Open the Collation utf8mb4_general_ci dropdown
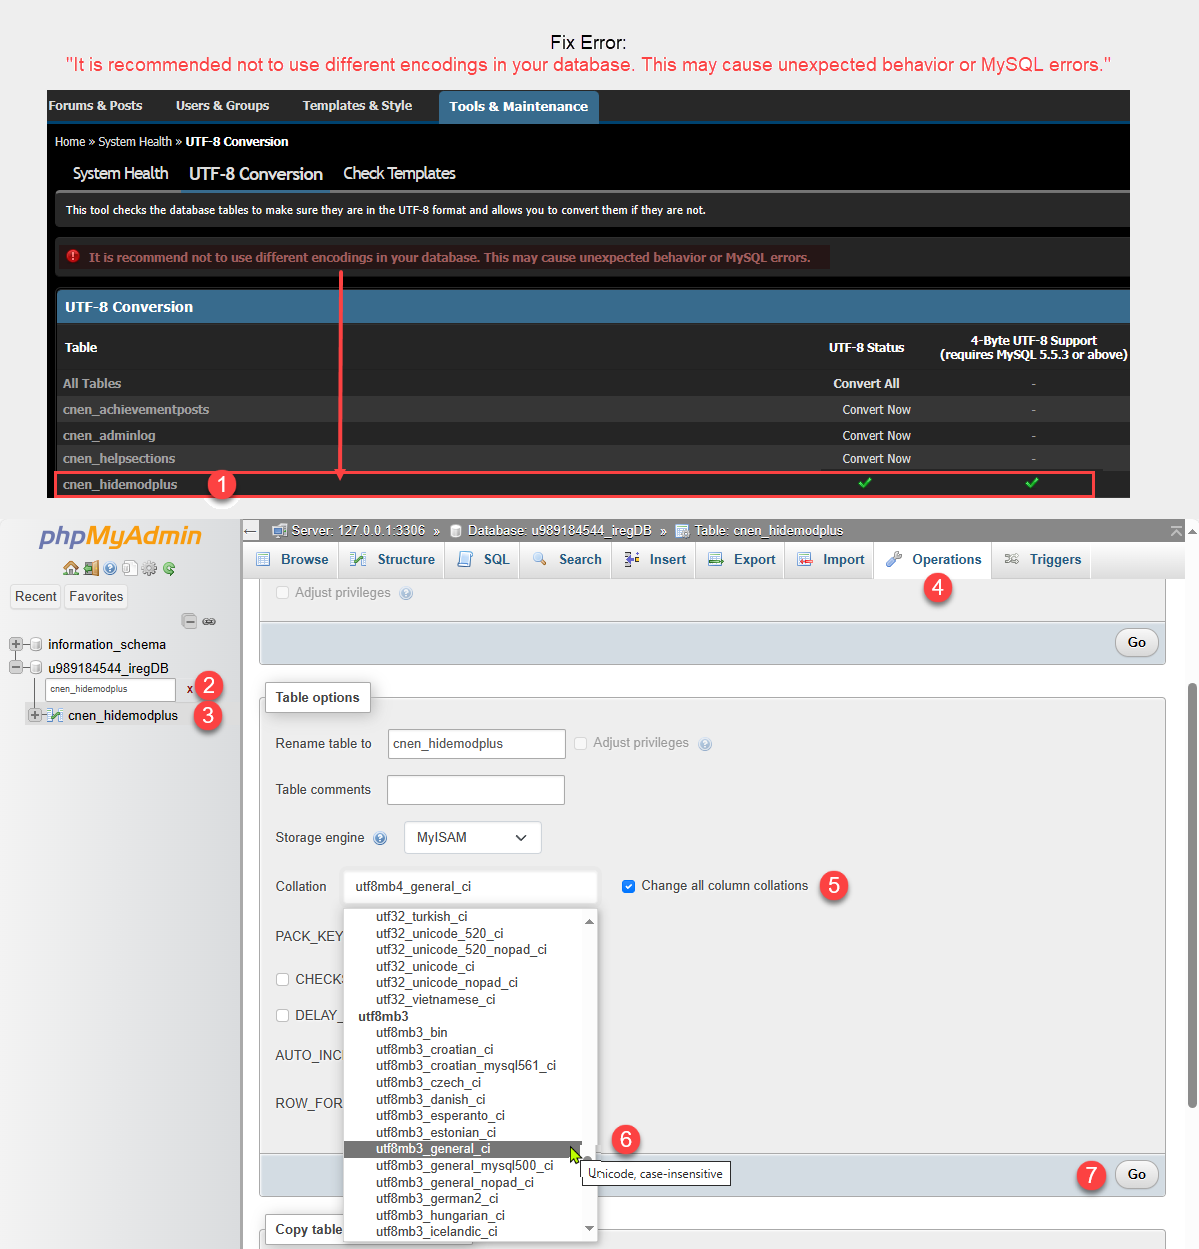 coord(470,887)
